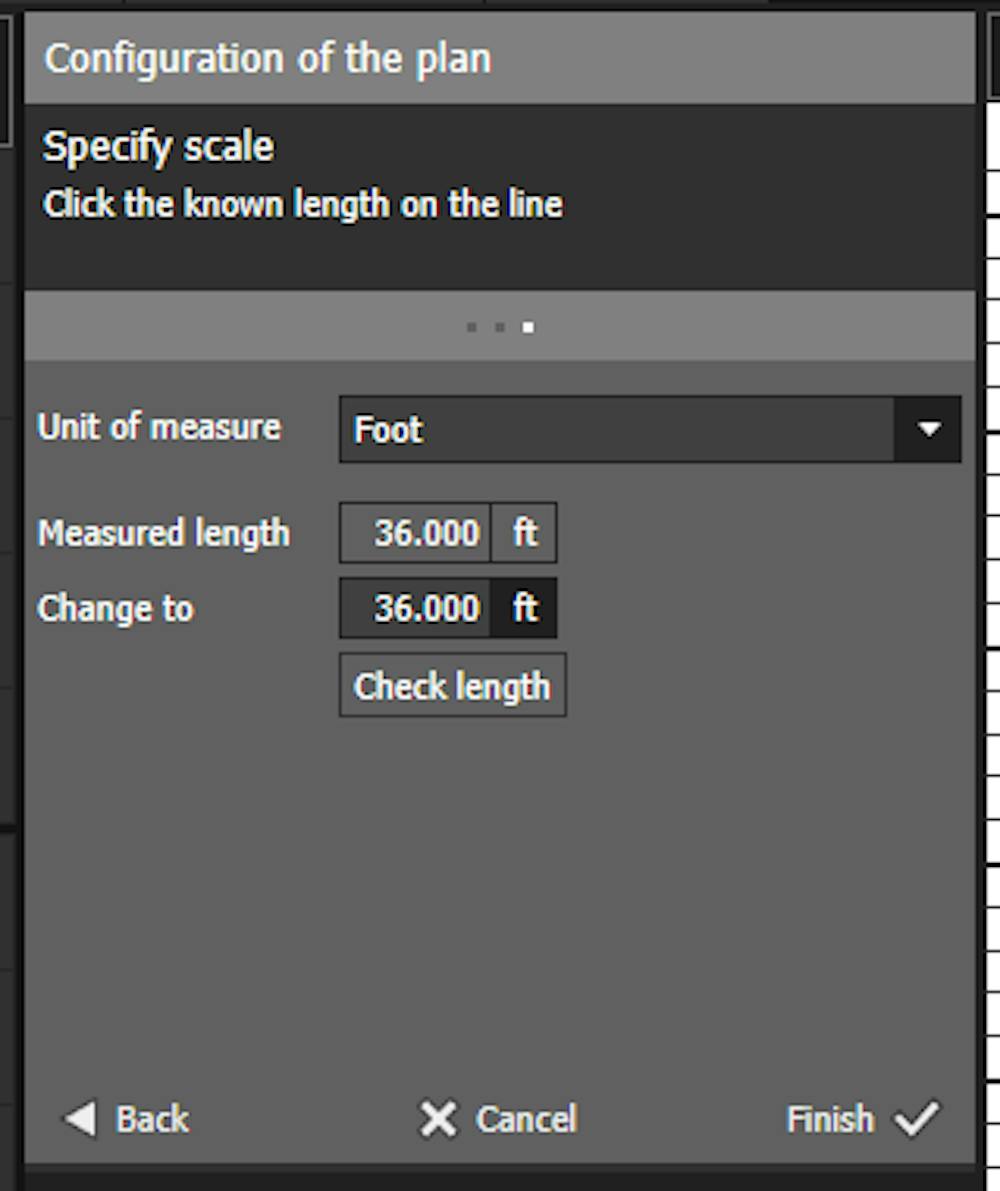
Task: Click the Specify scale heading
Action: [158, 147]
